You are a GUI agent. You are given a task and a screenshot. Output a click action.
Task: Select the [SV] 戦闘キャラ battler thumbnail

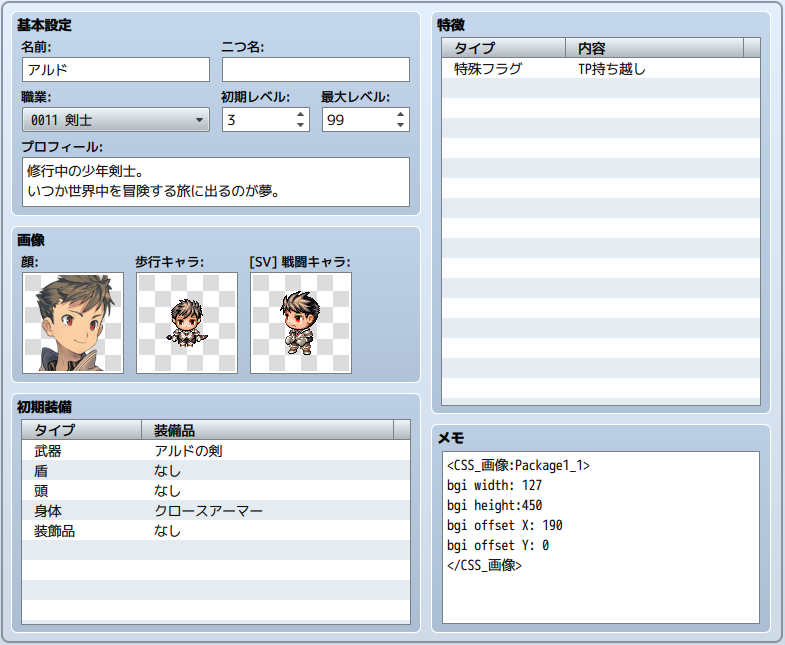click(x=301, y=323)
